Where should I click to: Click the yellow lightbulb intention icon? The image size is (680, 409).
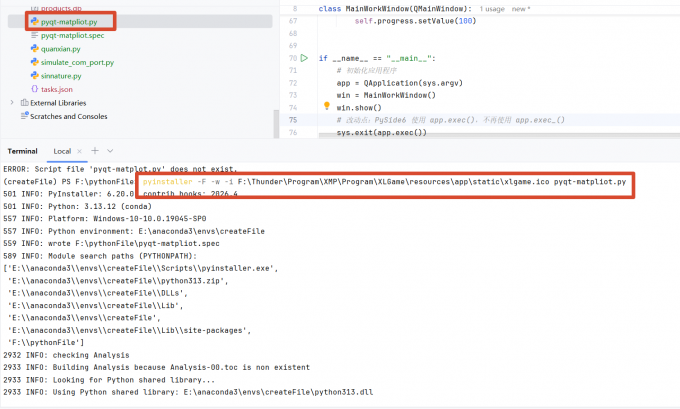(x=327, y=105)
